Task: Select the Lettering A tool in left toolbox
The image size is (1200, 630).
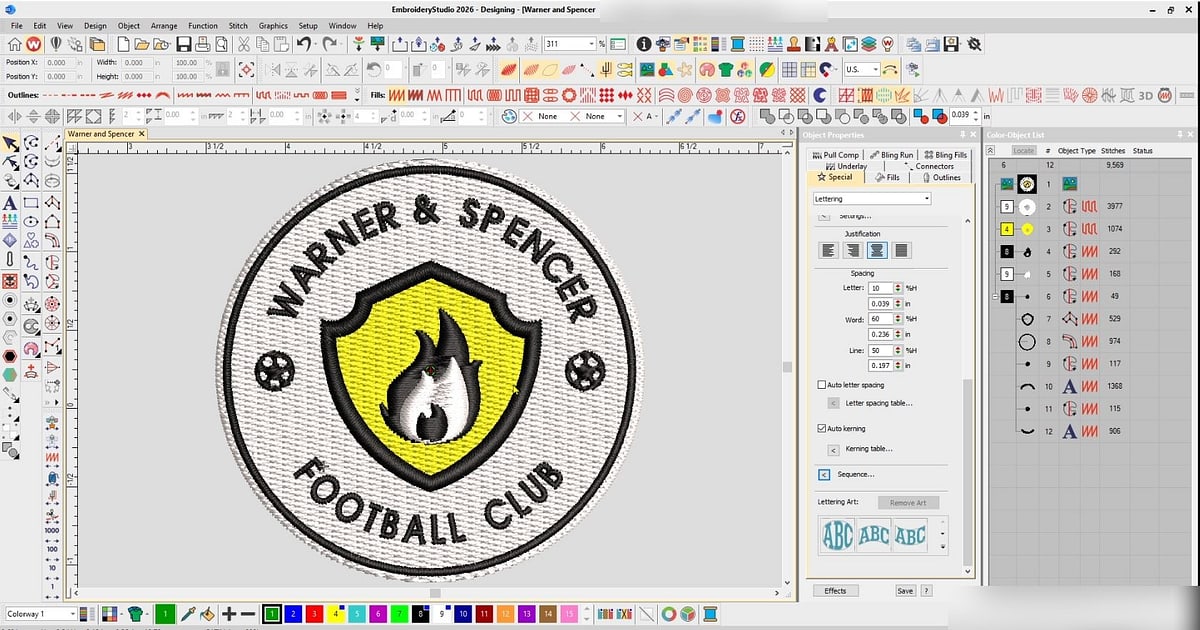Action: 10,203
